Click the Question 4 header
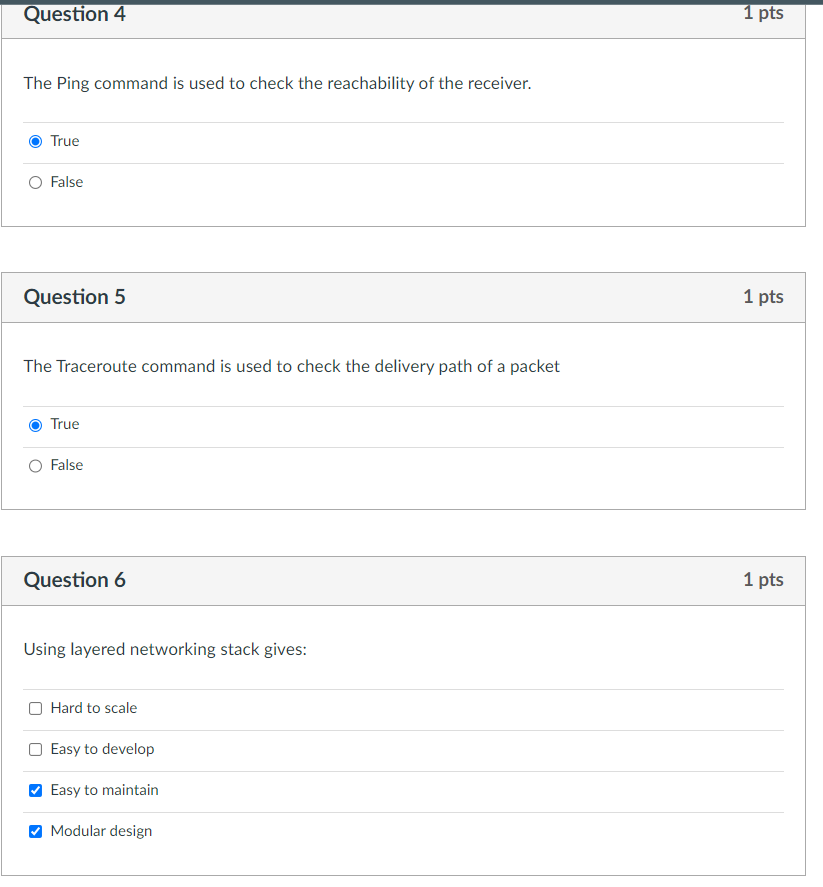Screen dimensions: 823x887 [75, 14]
